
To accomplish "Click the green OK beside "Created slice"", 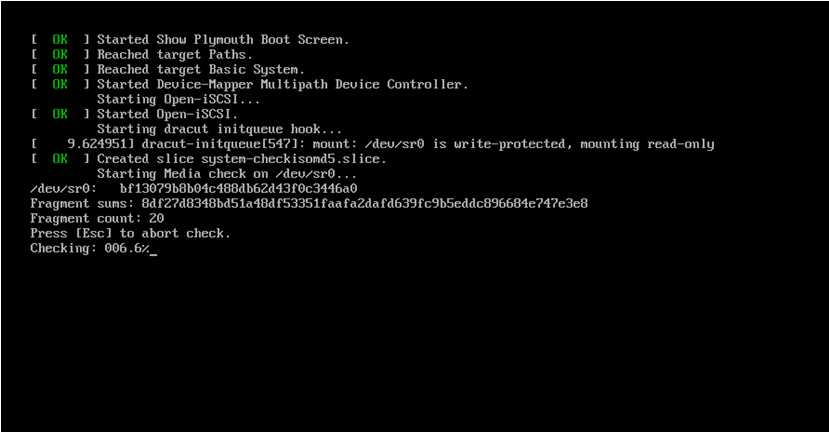I will [x=60, y=159].
